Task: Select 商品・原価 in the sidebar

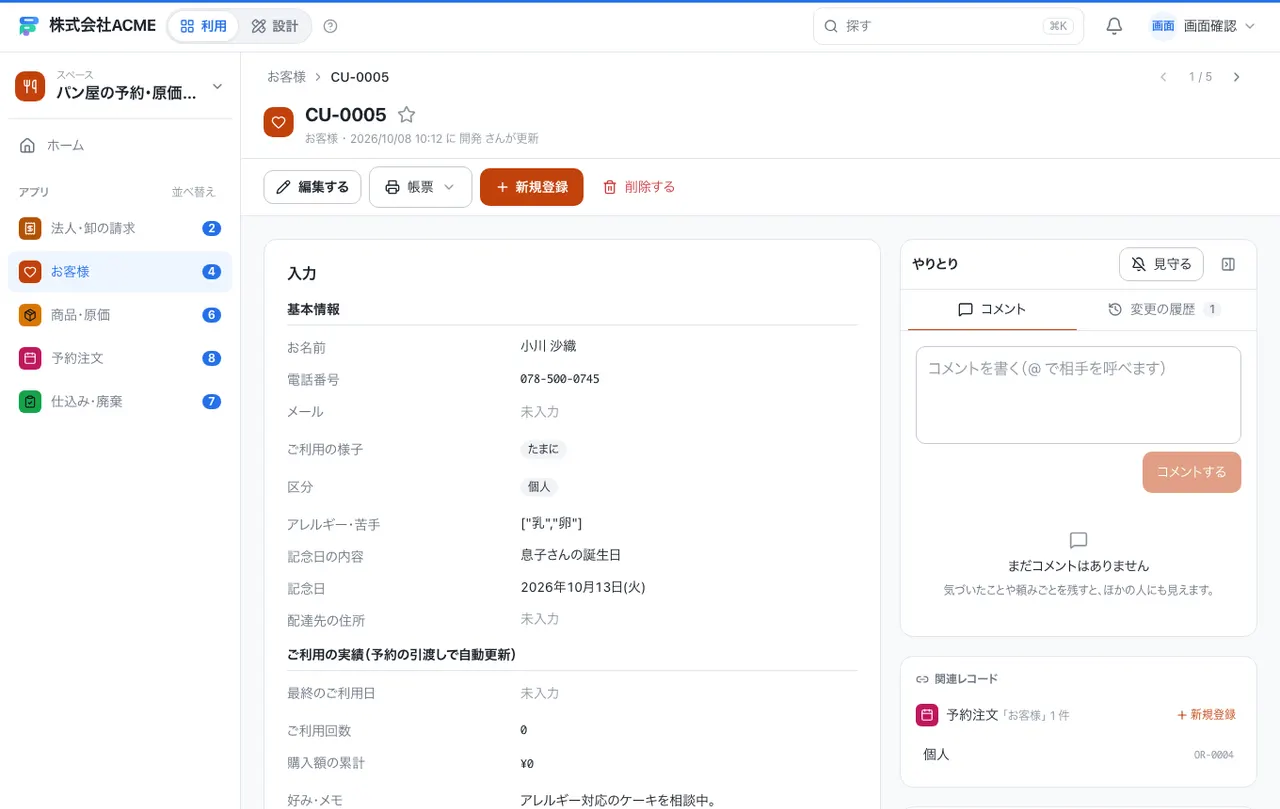Action: point(120,315)
